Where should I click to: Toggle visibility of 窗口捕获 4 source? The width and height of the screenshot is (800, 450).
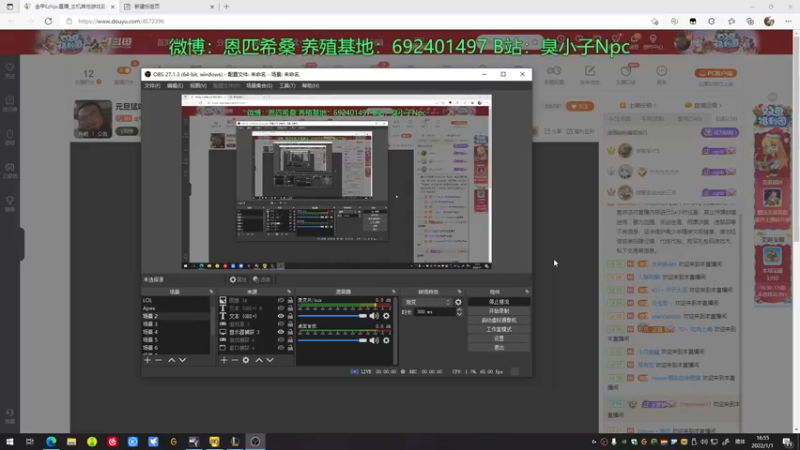(x=281, y=348)
